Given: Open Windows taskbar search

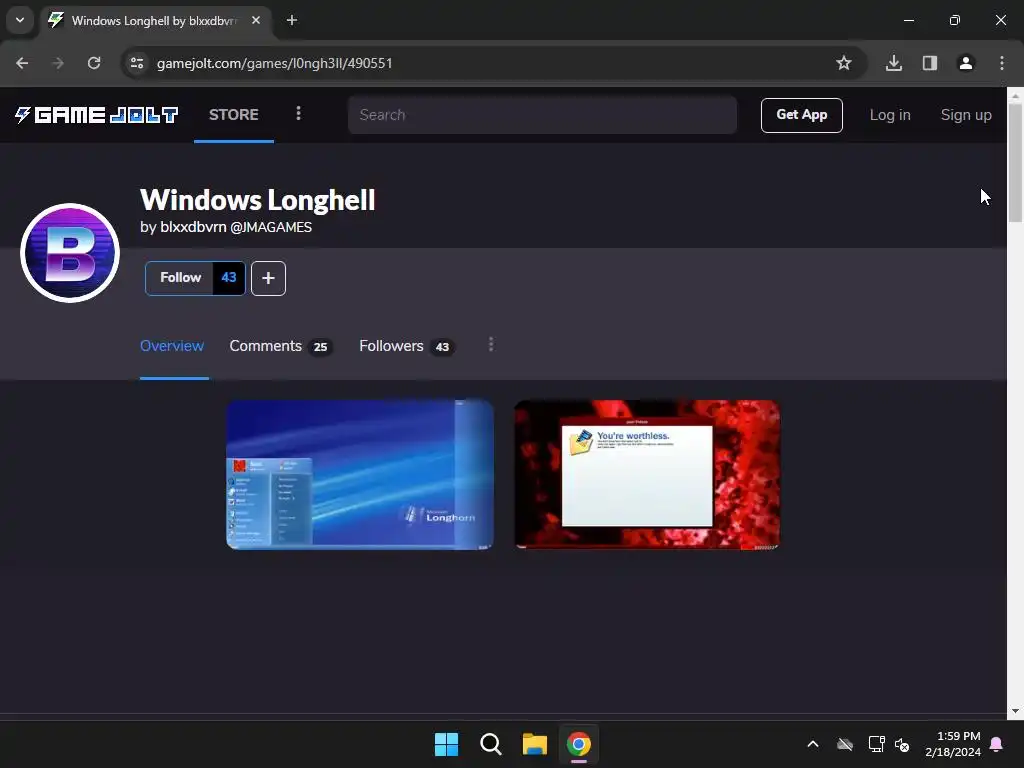Looking at the screenshot, I should pos(490,744).
